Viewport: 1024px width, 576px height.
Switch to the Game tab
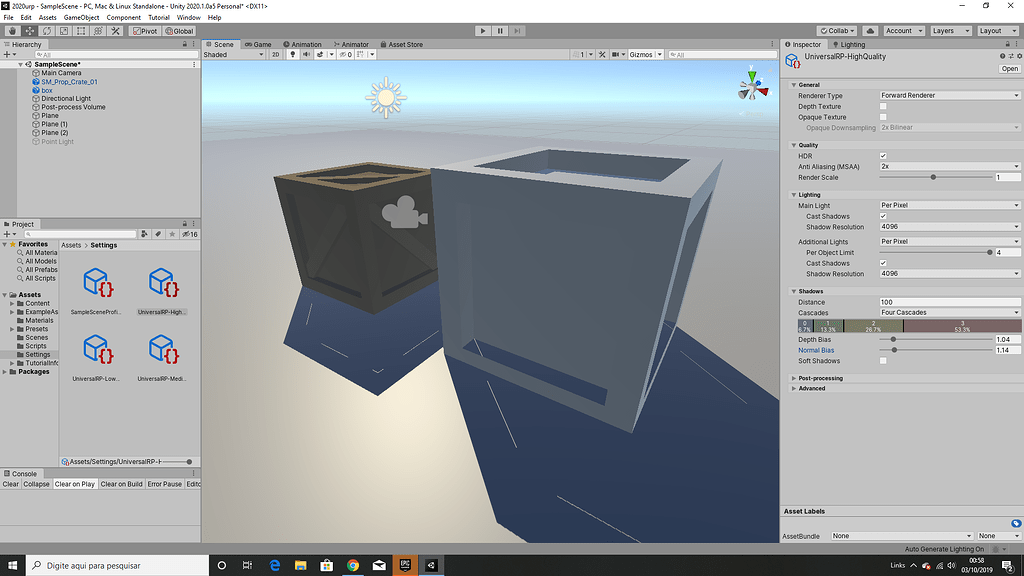pos(258,44)
